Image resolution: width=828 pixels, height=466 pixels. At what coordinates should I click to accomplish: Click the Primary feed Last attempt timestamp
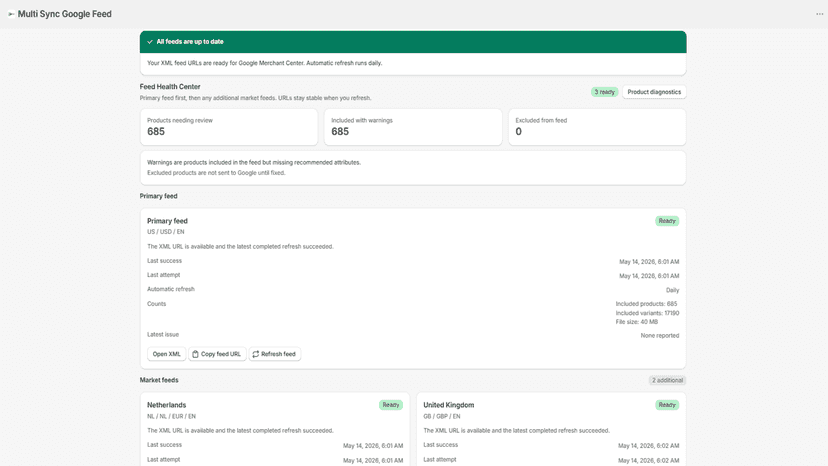649,276
